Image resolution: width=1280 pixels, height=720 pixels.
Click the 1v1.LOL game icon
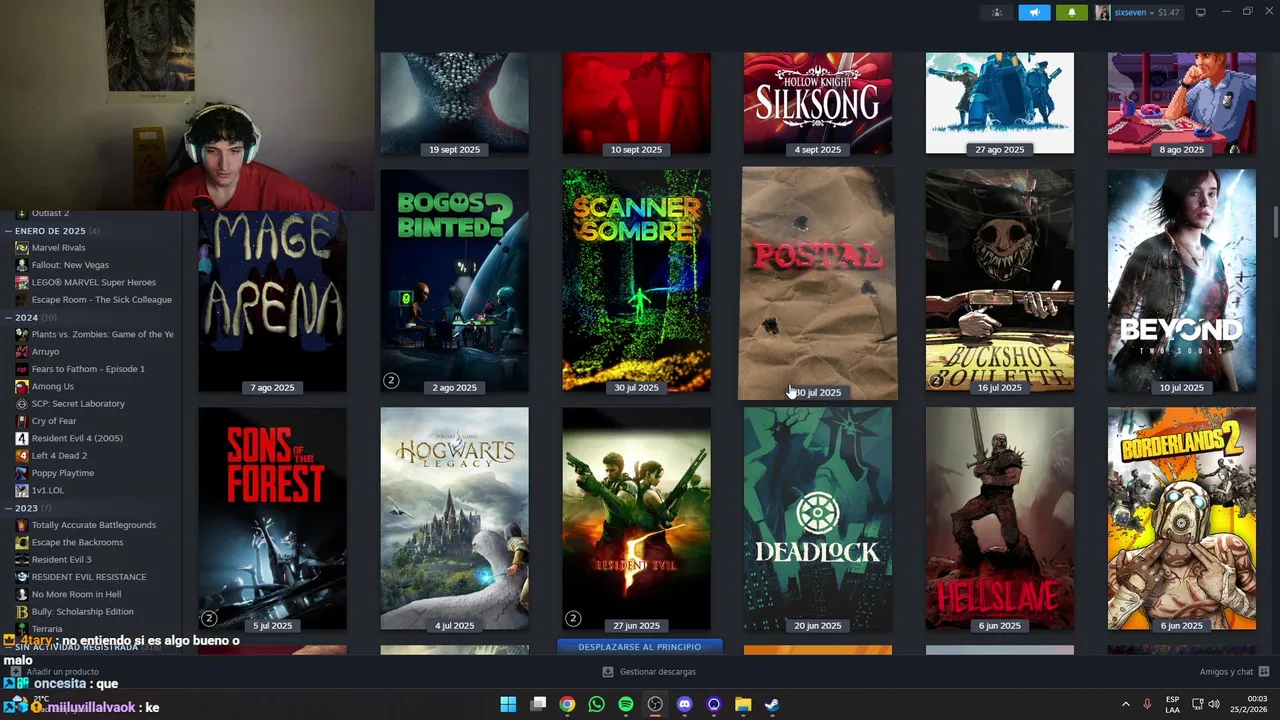point(22,490)
